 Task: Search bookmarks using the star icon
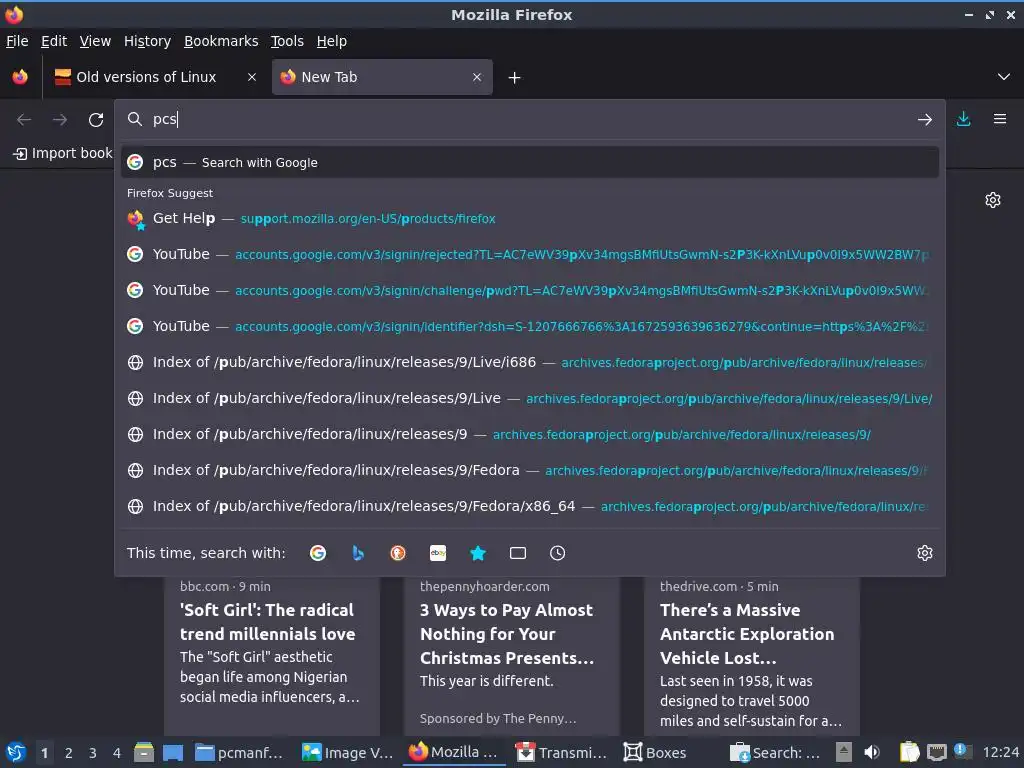click(x=478, y=553)
